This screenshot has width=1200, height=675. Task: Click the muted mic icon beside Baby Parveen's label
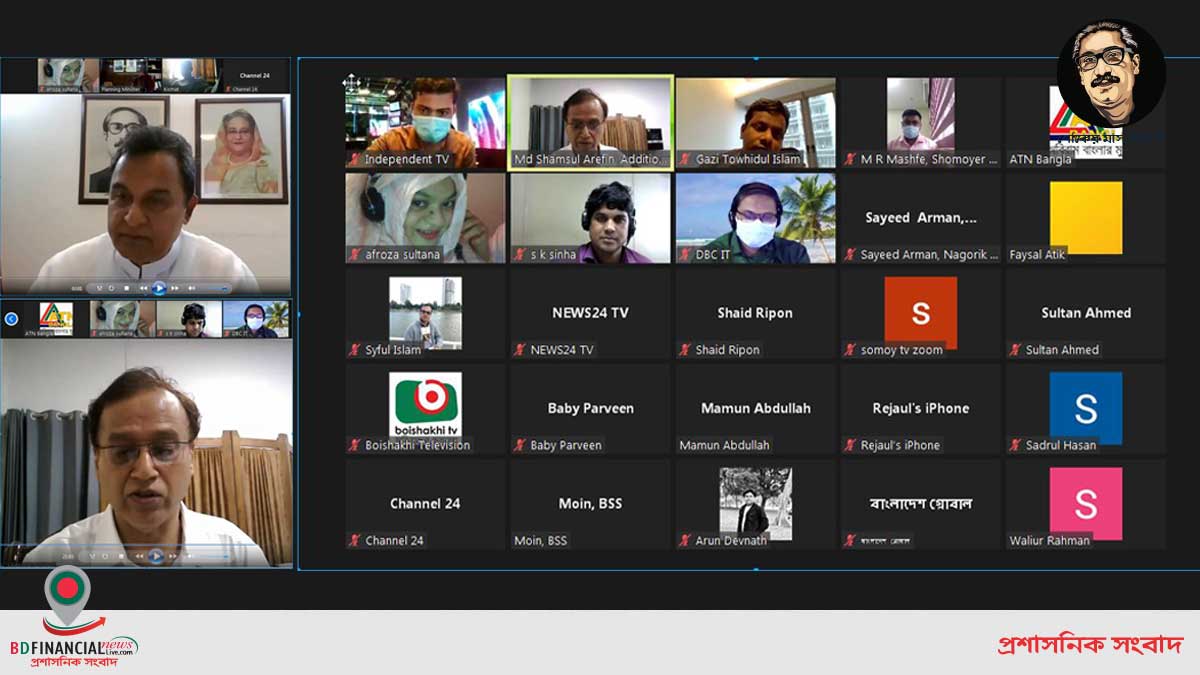pos(520,445)
